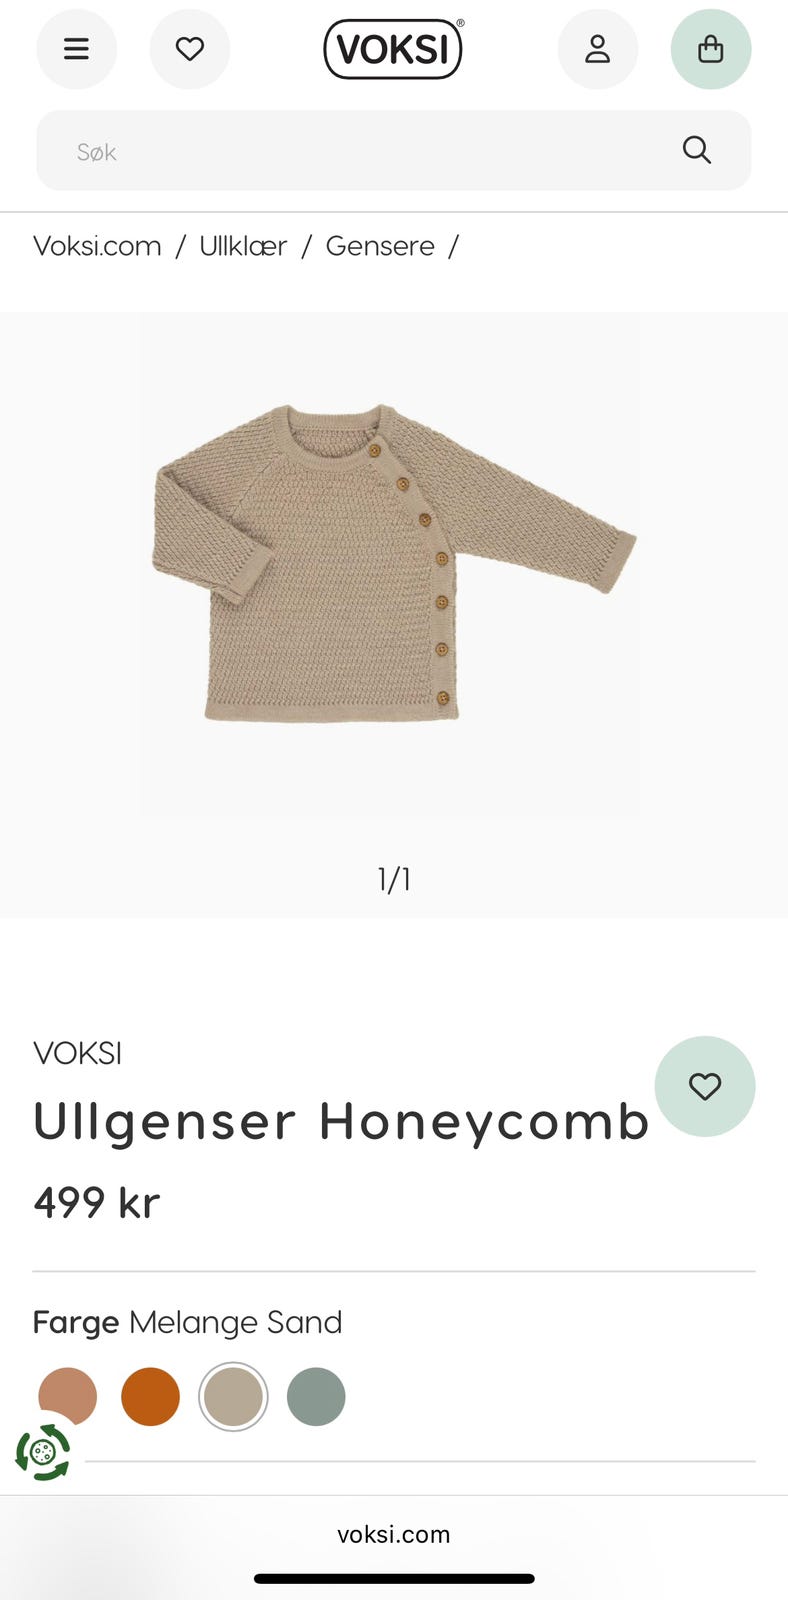The image size is (788, 1600).
Task: Select the dusty pink color swatch
Action: 68,1397
